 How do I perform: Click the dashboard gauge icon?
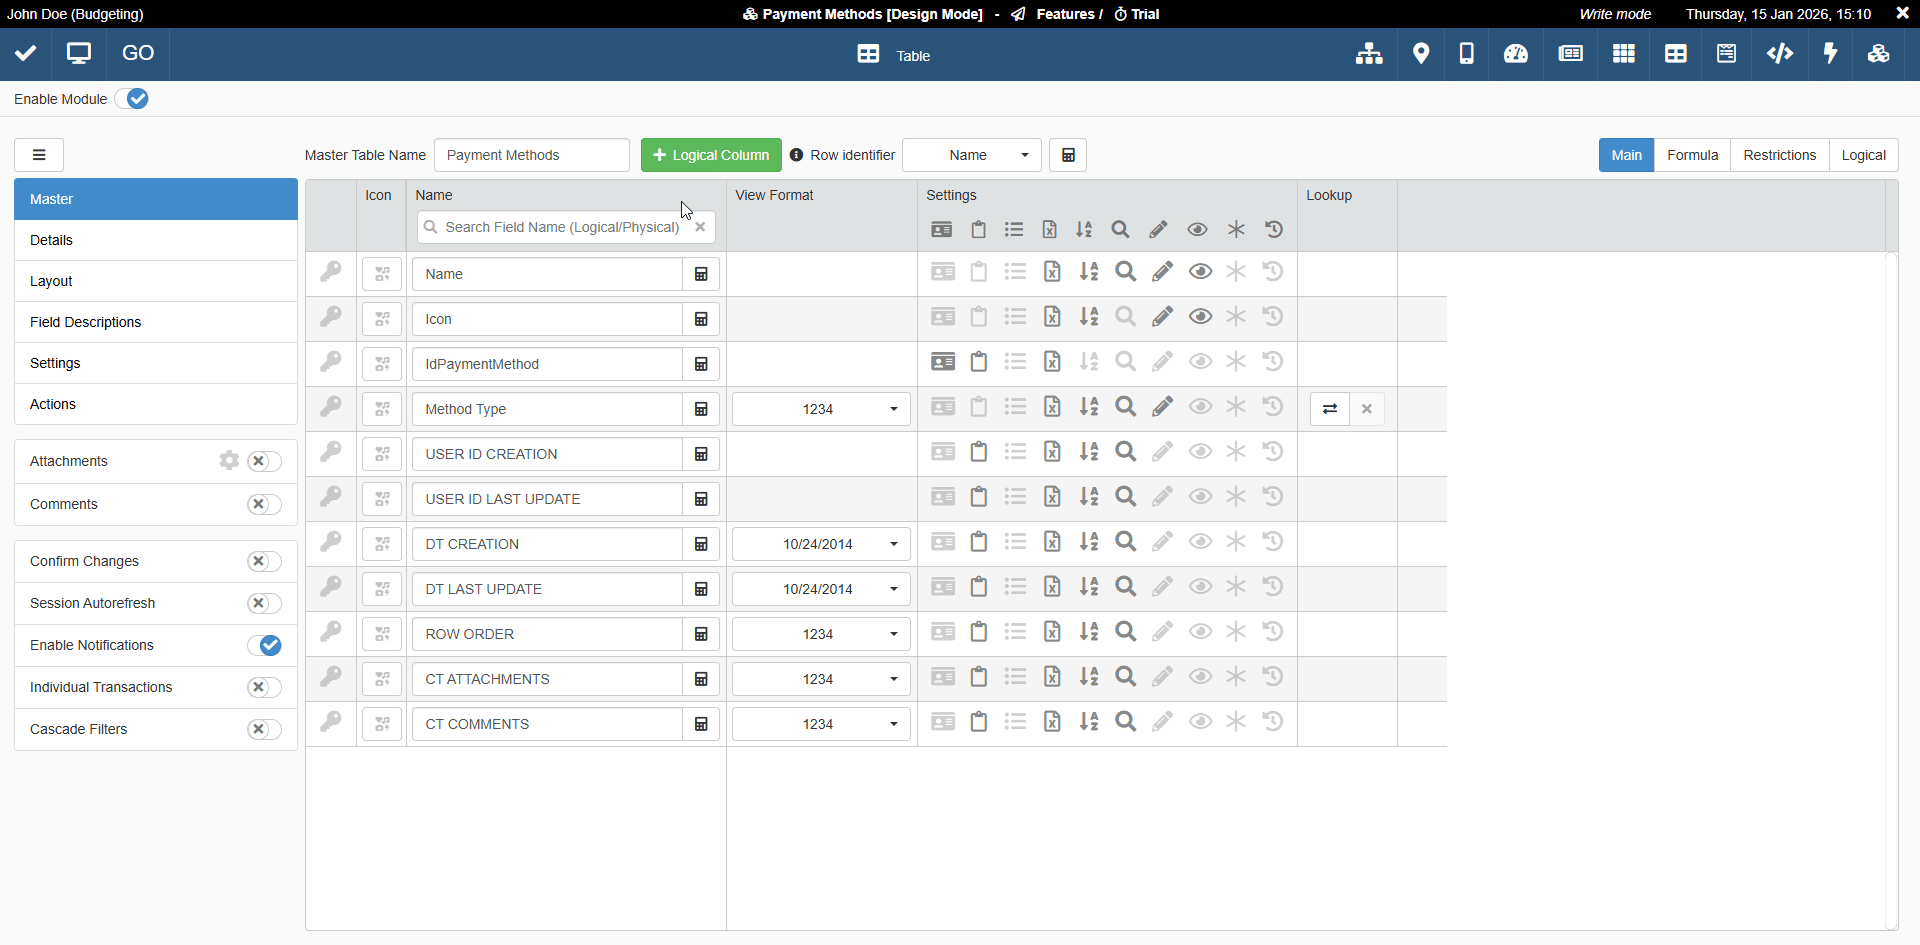(1516, 54)
